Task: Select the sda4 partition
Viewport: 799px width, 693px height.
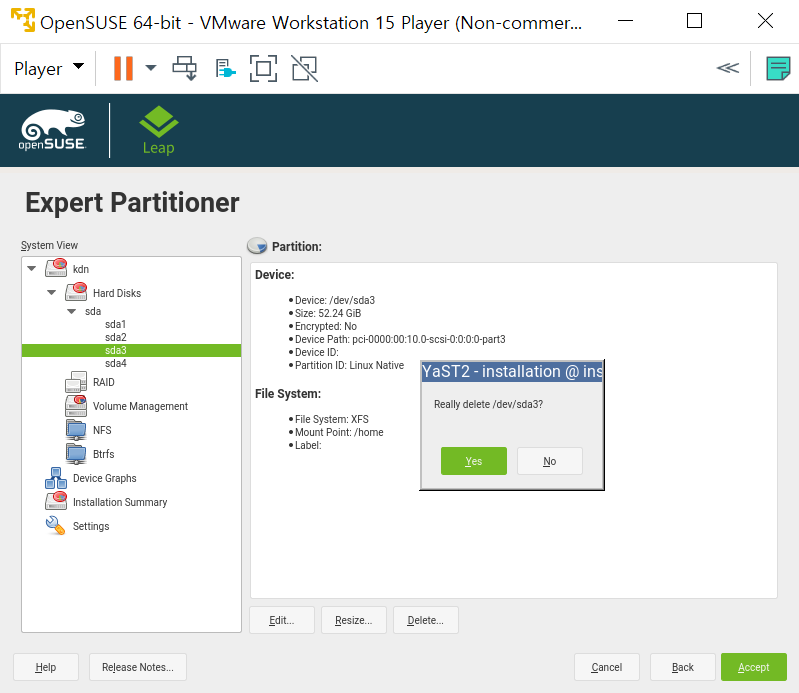Action: (x=116, y=363)
